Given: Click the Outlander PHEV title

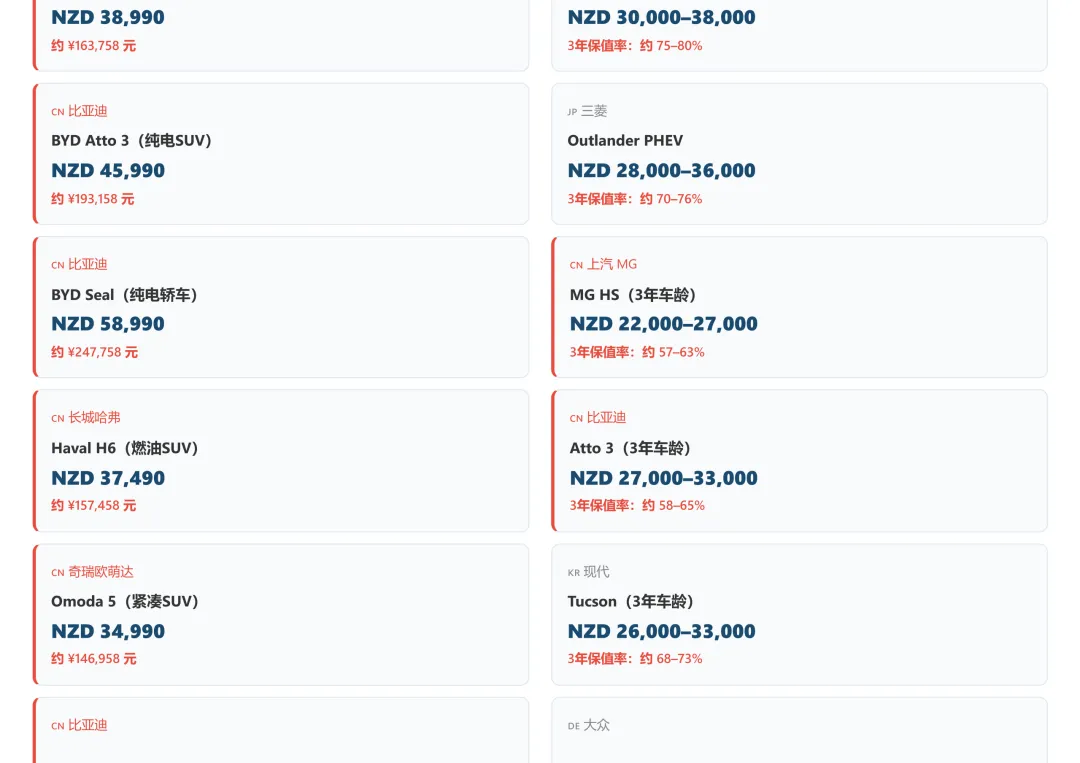Looking at the screenshot, I should [x=625, y=141].
